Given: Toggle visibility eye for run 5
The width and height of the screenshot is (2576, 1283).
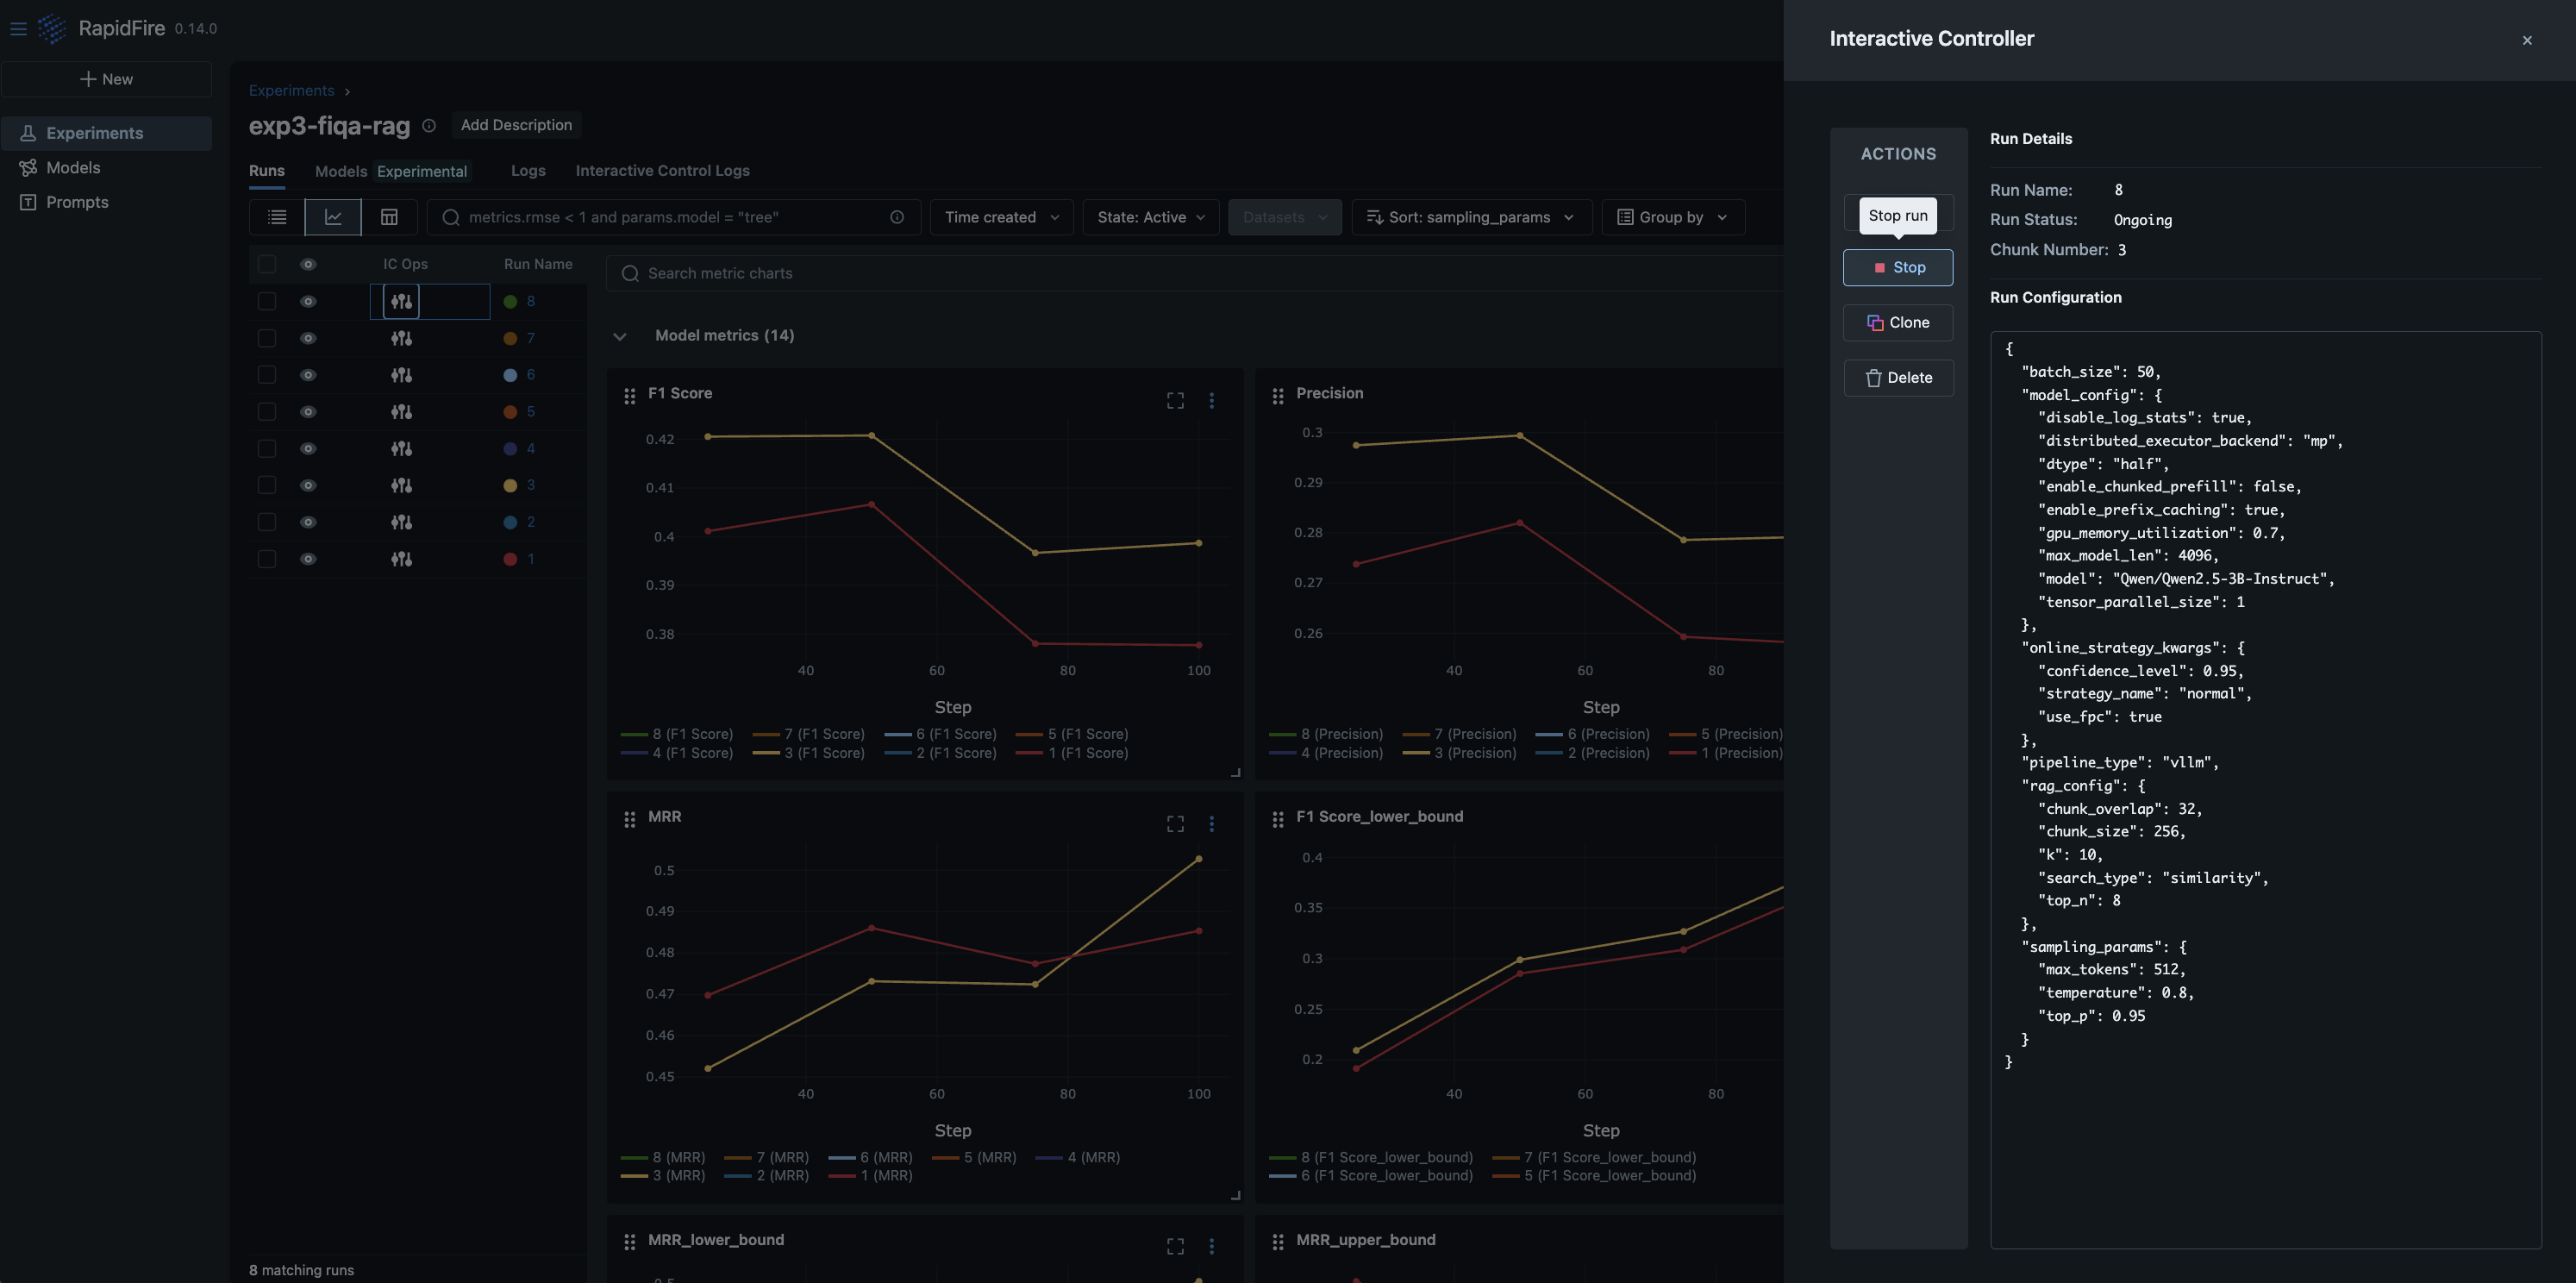Looking at the screenshot, I should pos(308,412).
